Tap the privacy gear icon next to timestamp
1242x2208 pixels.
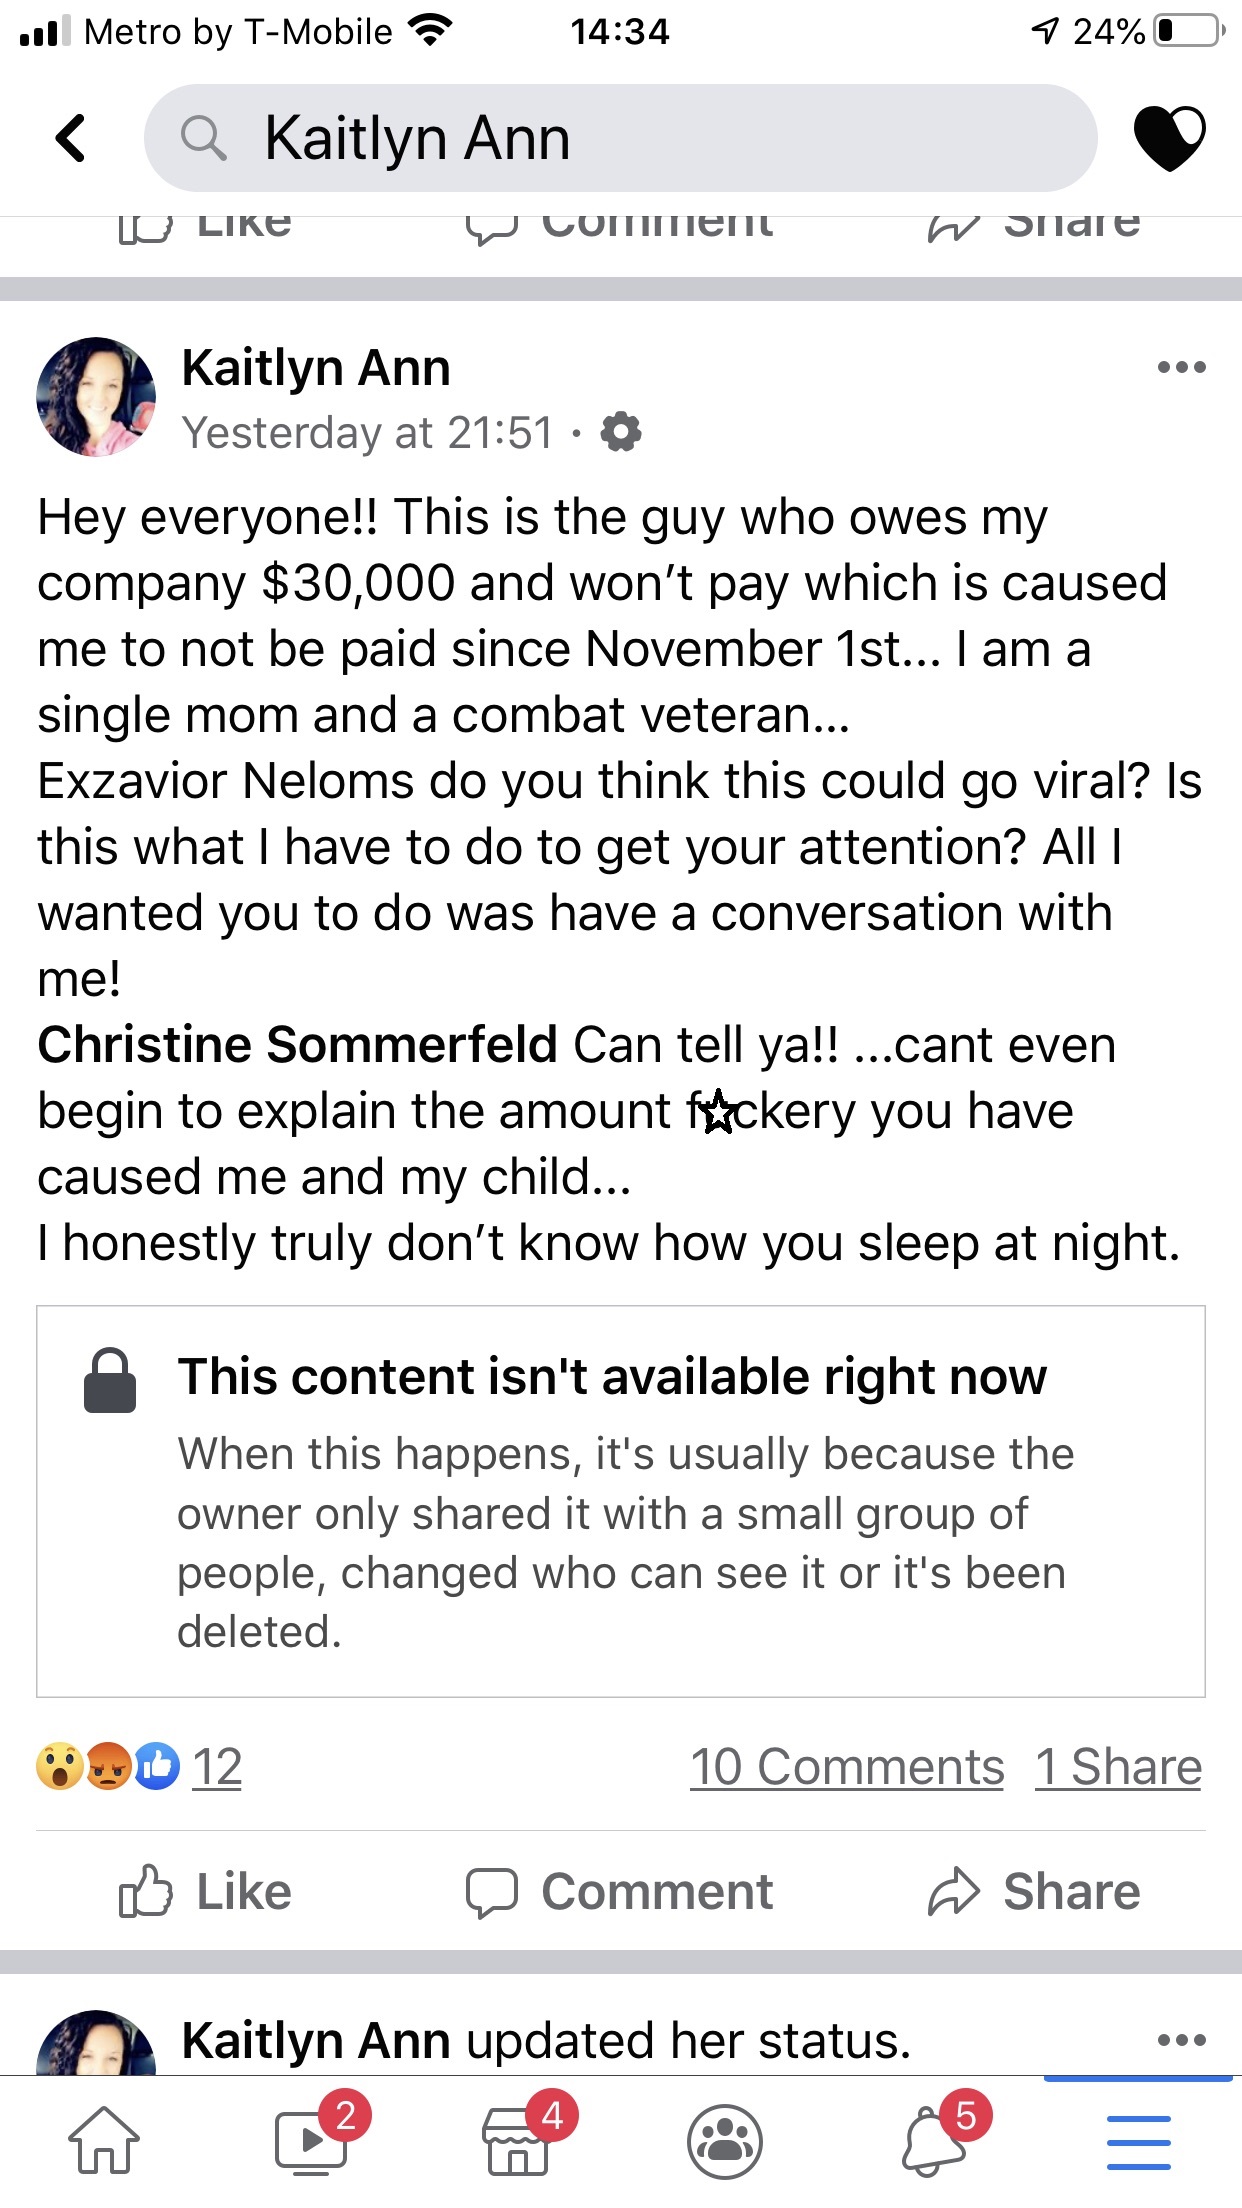[x=621, y=432]
